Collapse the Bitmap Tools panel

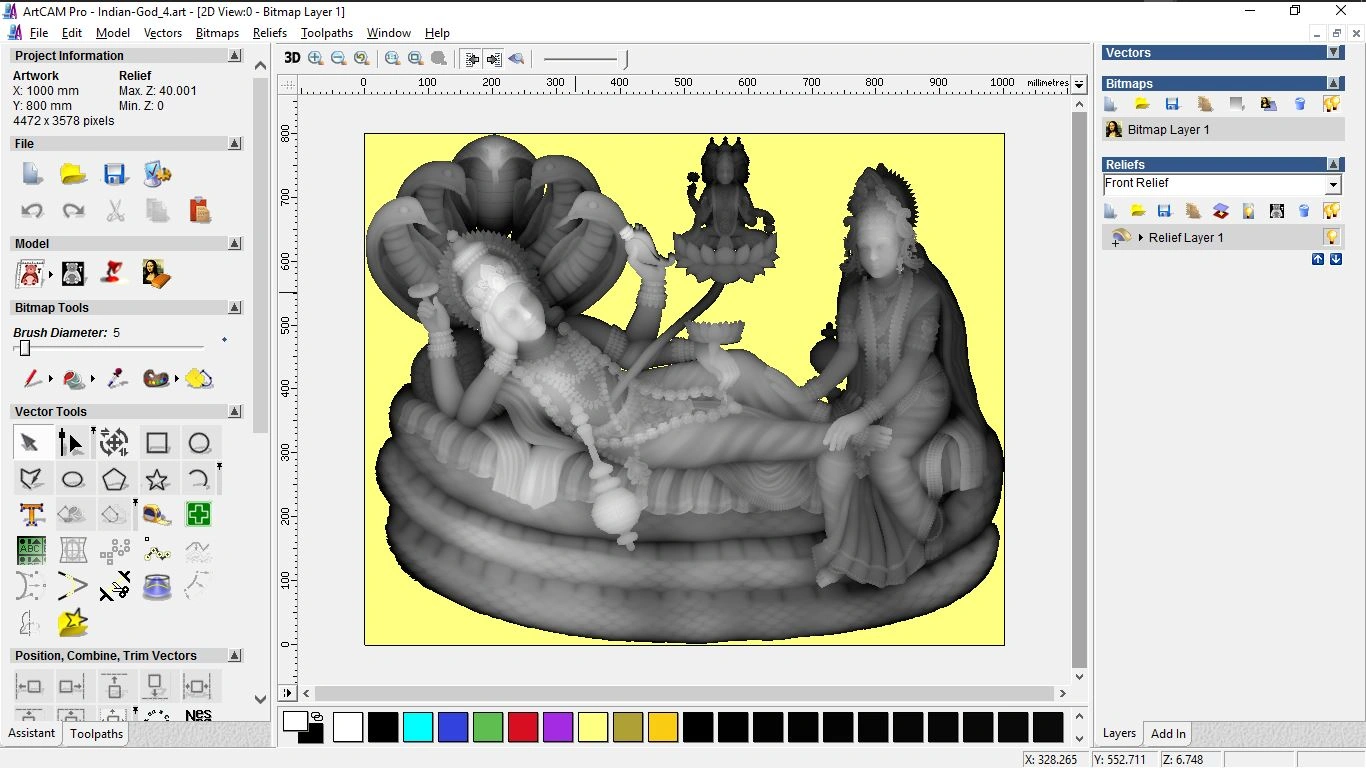pos(234,307)
